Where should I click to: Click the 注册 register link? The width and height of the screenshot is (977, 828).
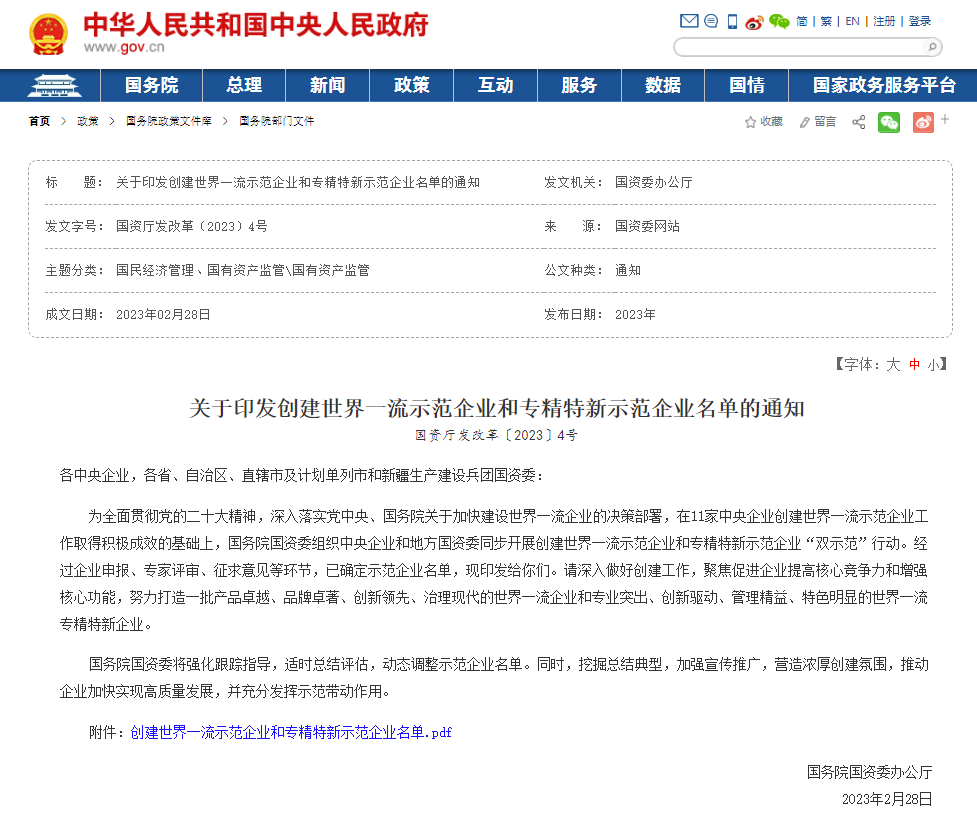pyautogui.click(x=884, y=21)
